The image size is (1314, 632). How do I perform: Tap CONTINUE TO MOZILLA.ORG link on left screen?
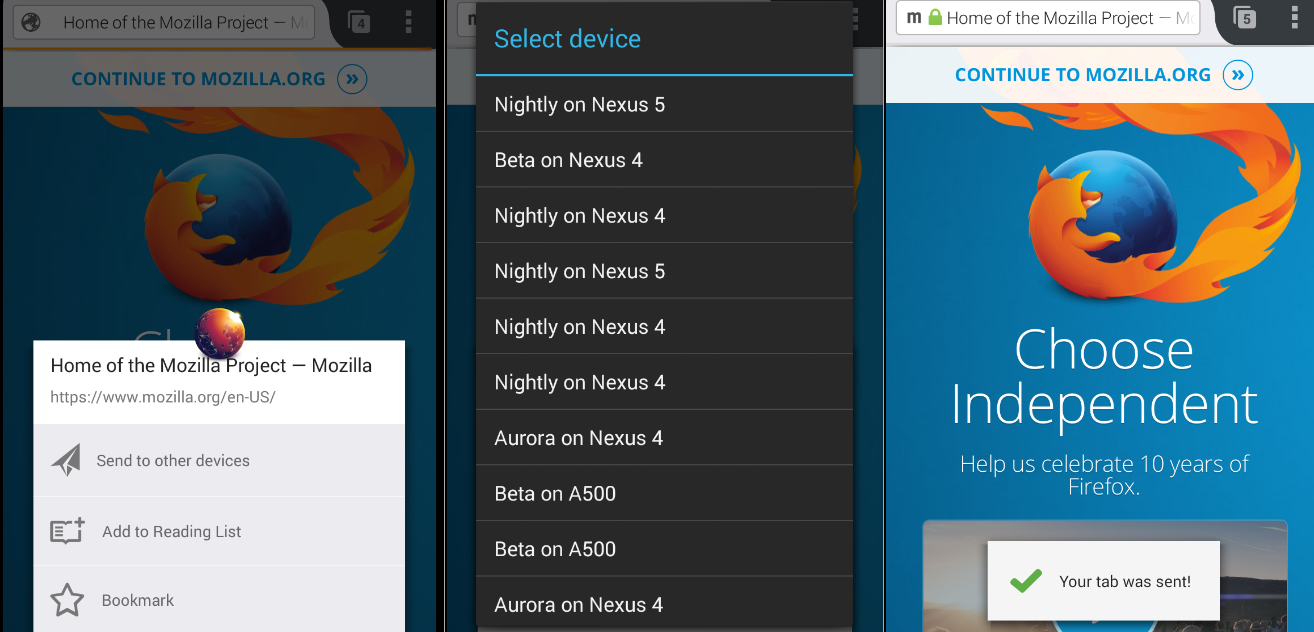[x=198, y=79]
